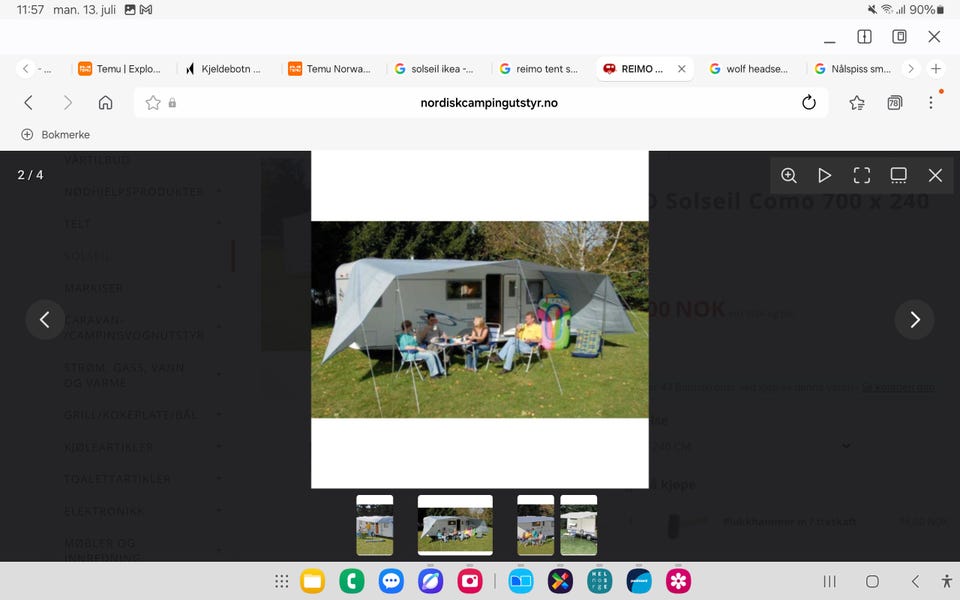
Task: Bookmark page with address bar star
Action: tap(152, 103)
